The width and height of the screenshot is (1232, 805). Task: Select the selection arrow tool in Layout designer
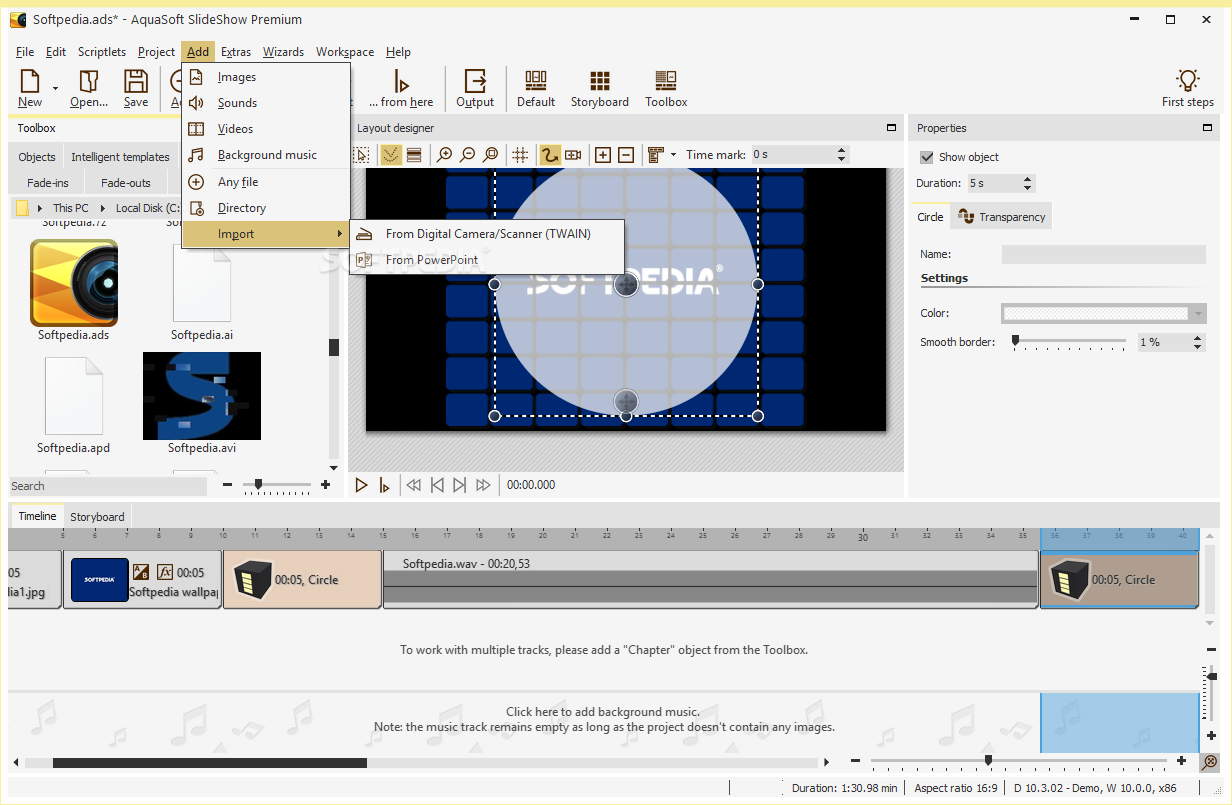(361, 155)
